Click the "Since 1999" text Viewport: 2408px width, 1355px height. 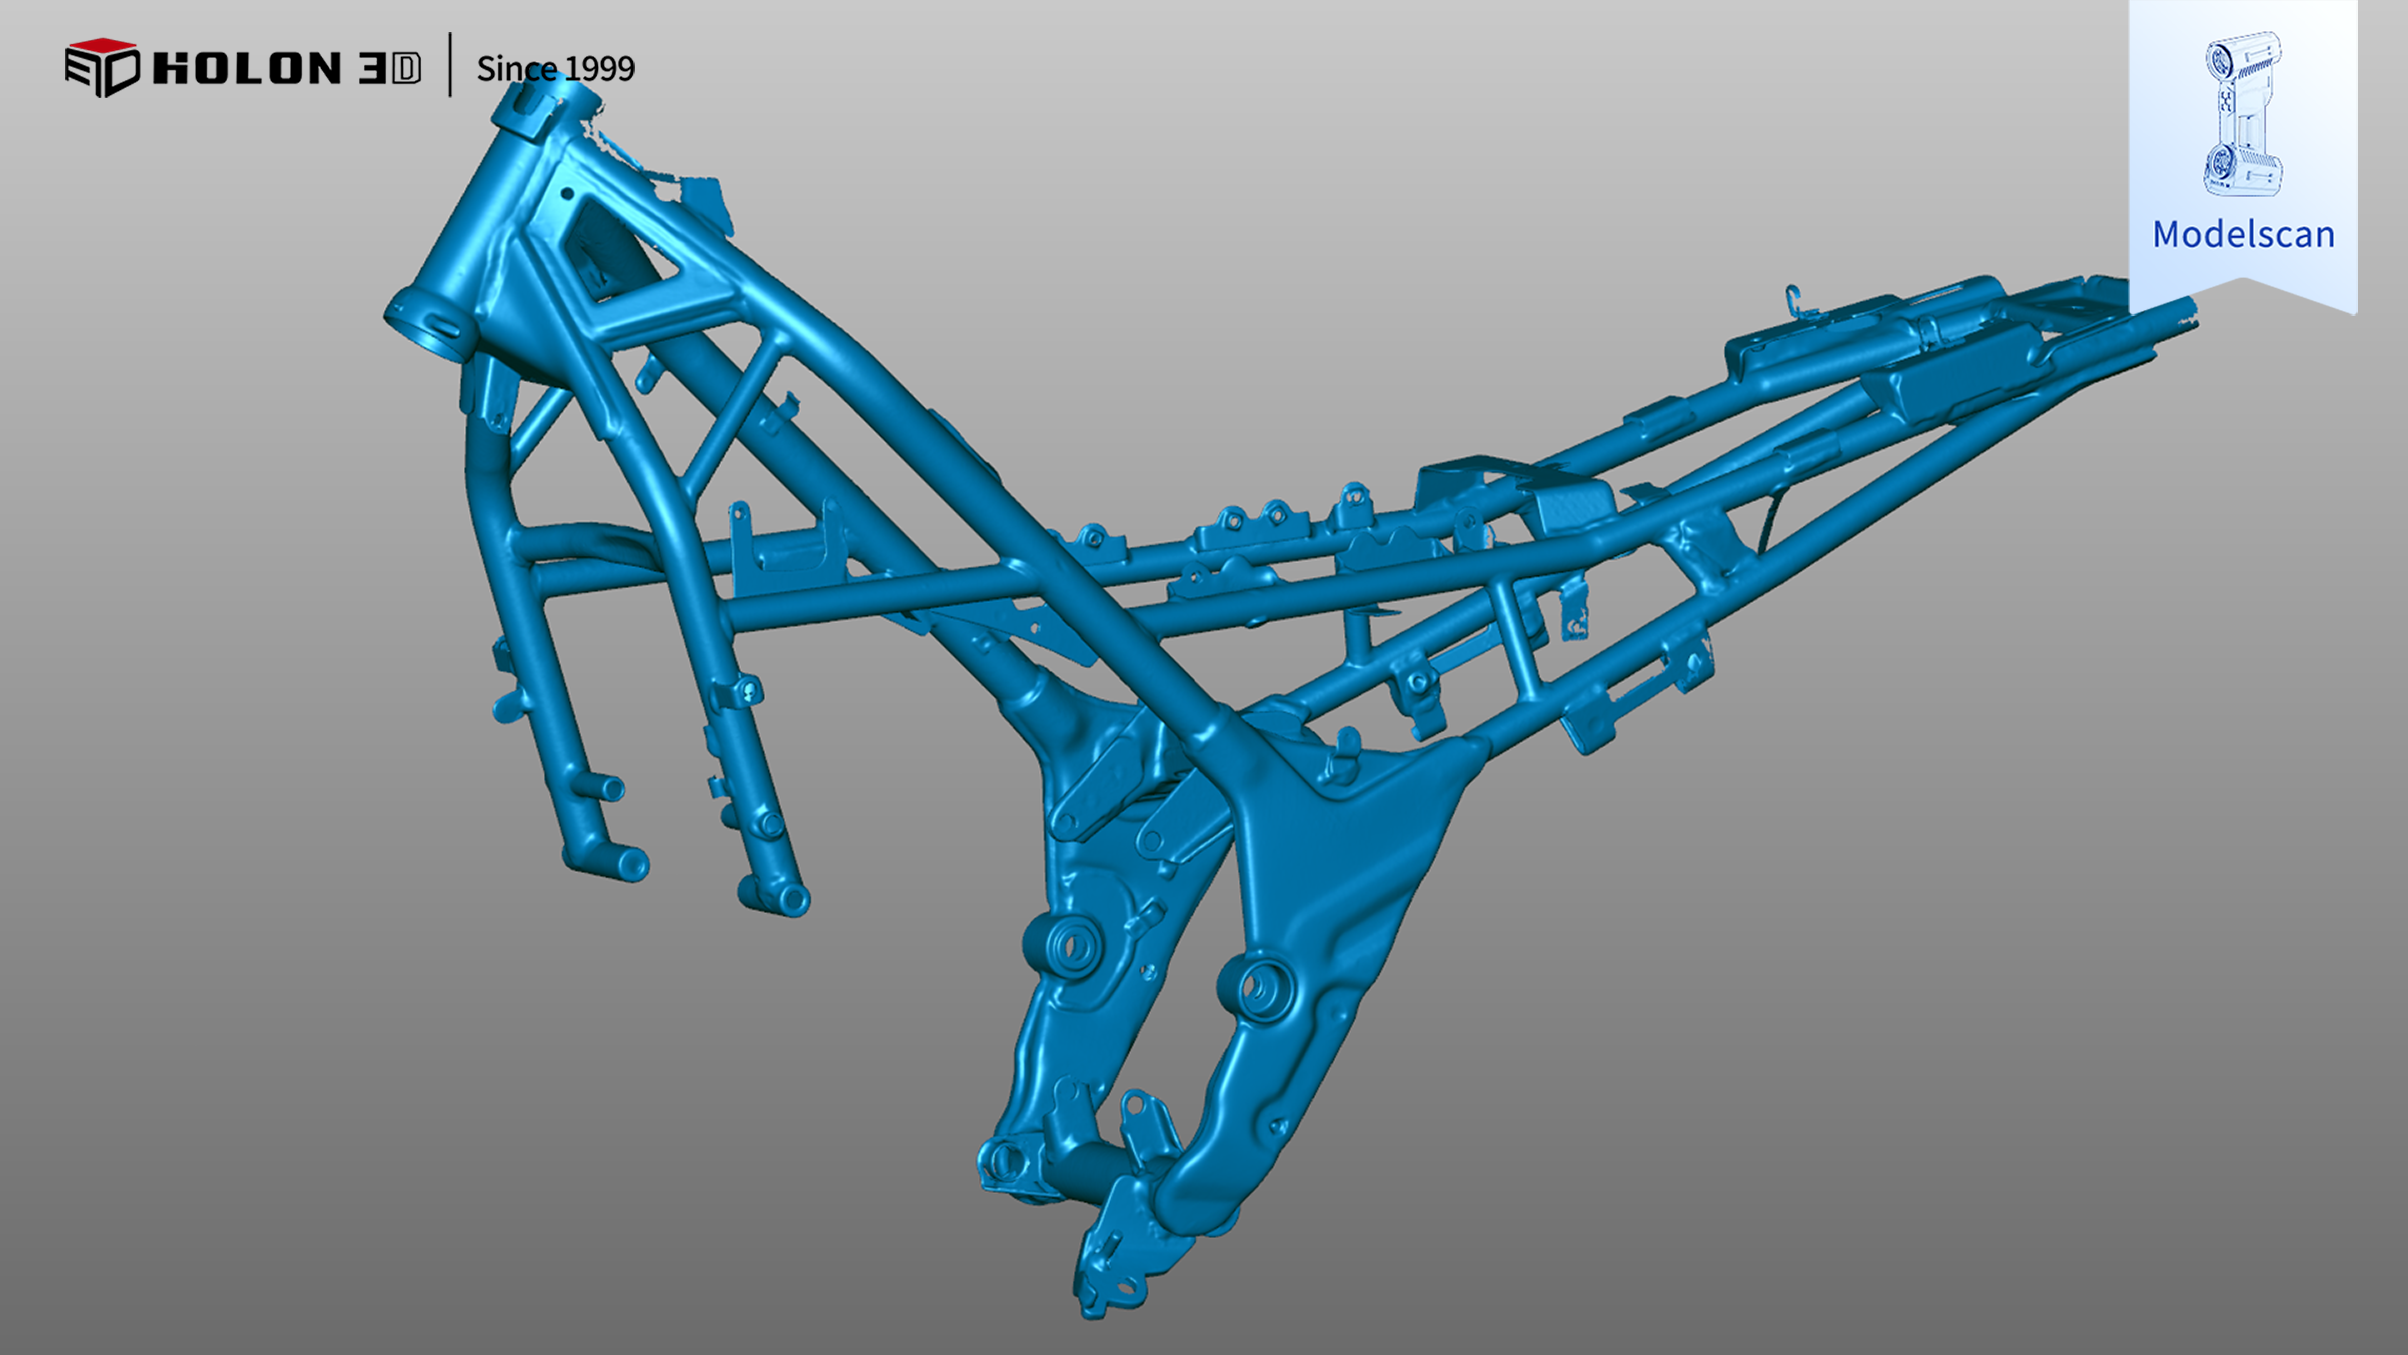pos(555,69)
